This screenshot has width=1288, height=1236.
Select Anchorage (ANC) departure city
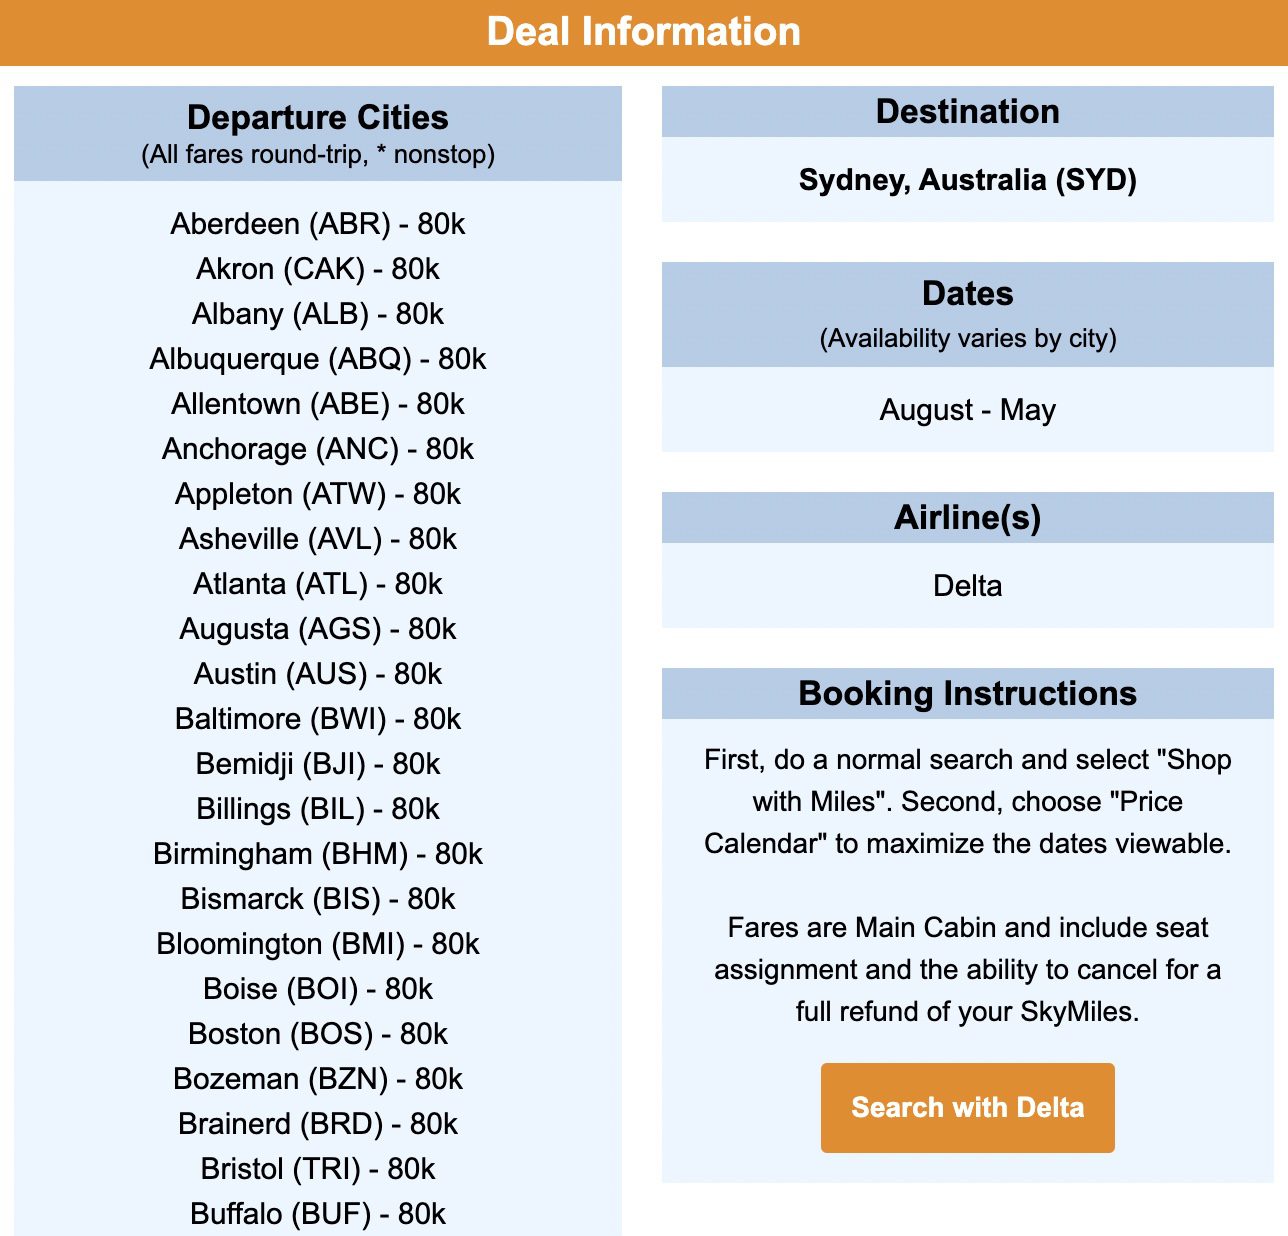(x=318, y=449)
